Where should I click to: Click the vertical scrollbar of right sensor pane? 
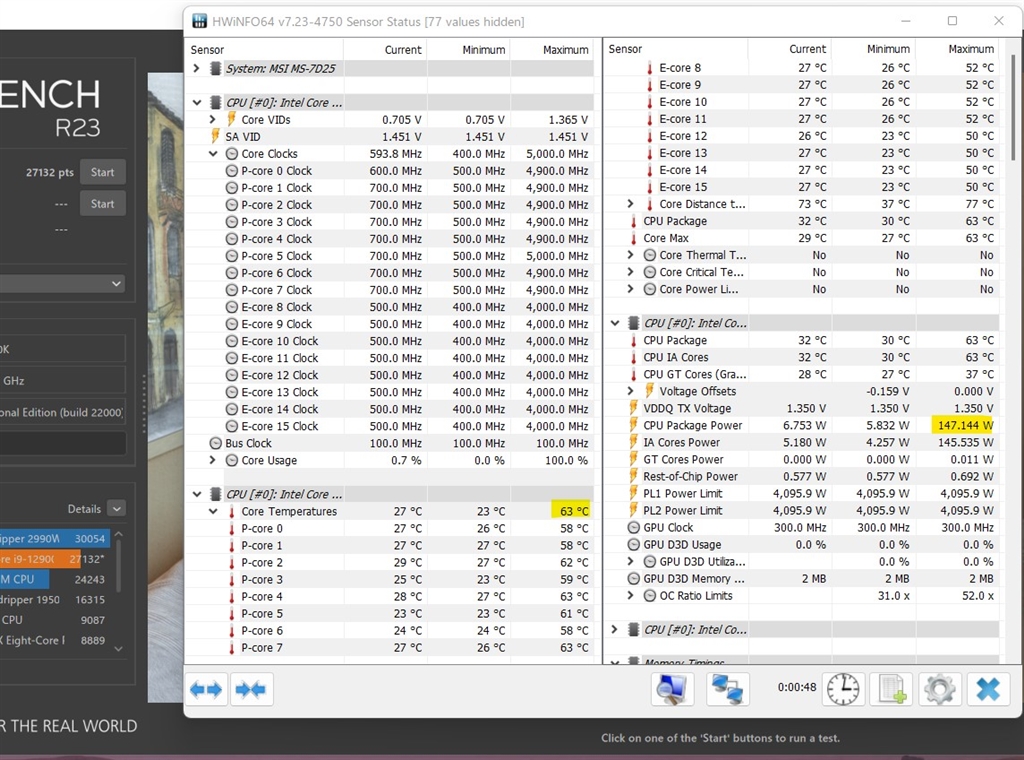(x=1014, y=107)
